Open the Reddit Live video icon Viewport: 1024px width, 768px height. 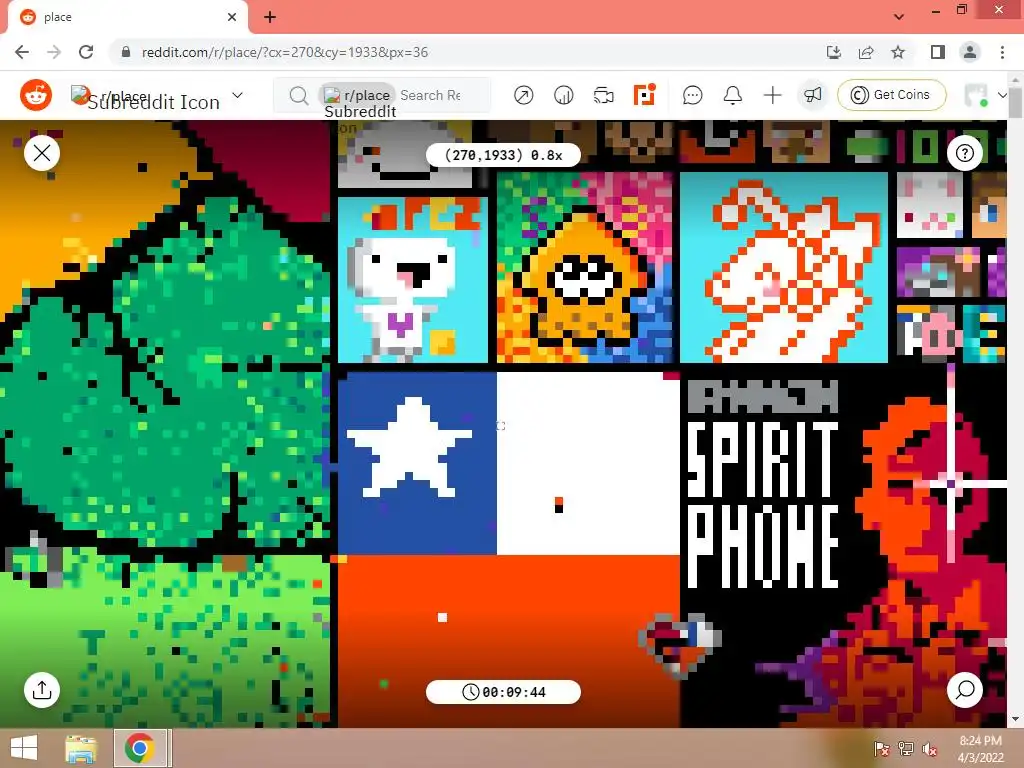click(x=603, y=95)
